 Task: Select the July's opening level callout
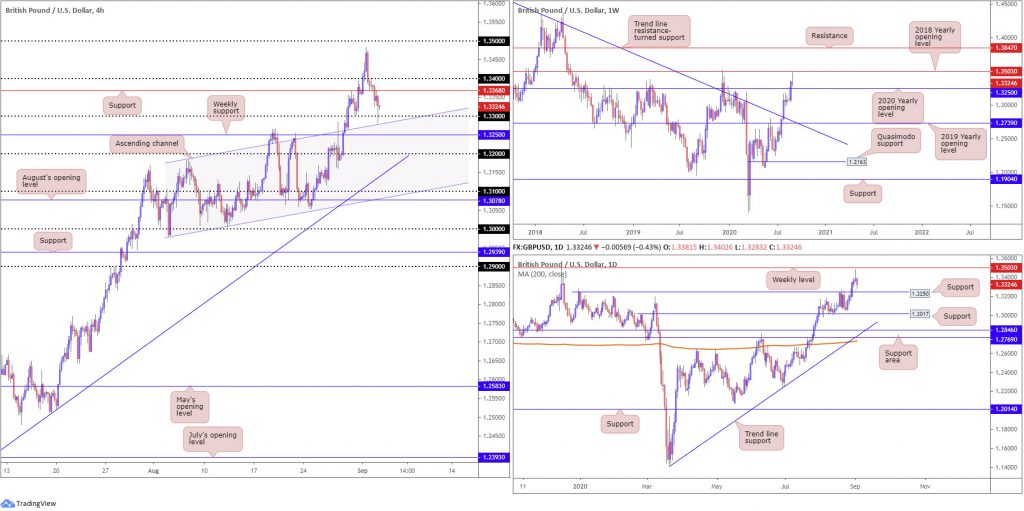point(212,439)
